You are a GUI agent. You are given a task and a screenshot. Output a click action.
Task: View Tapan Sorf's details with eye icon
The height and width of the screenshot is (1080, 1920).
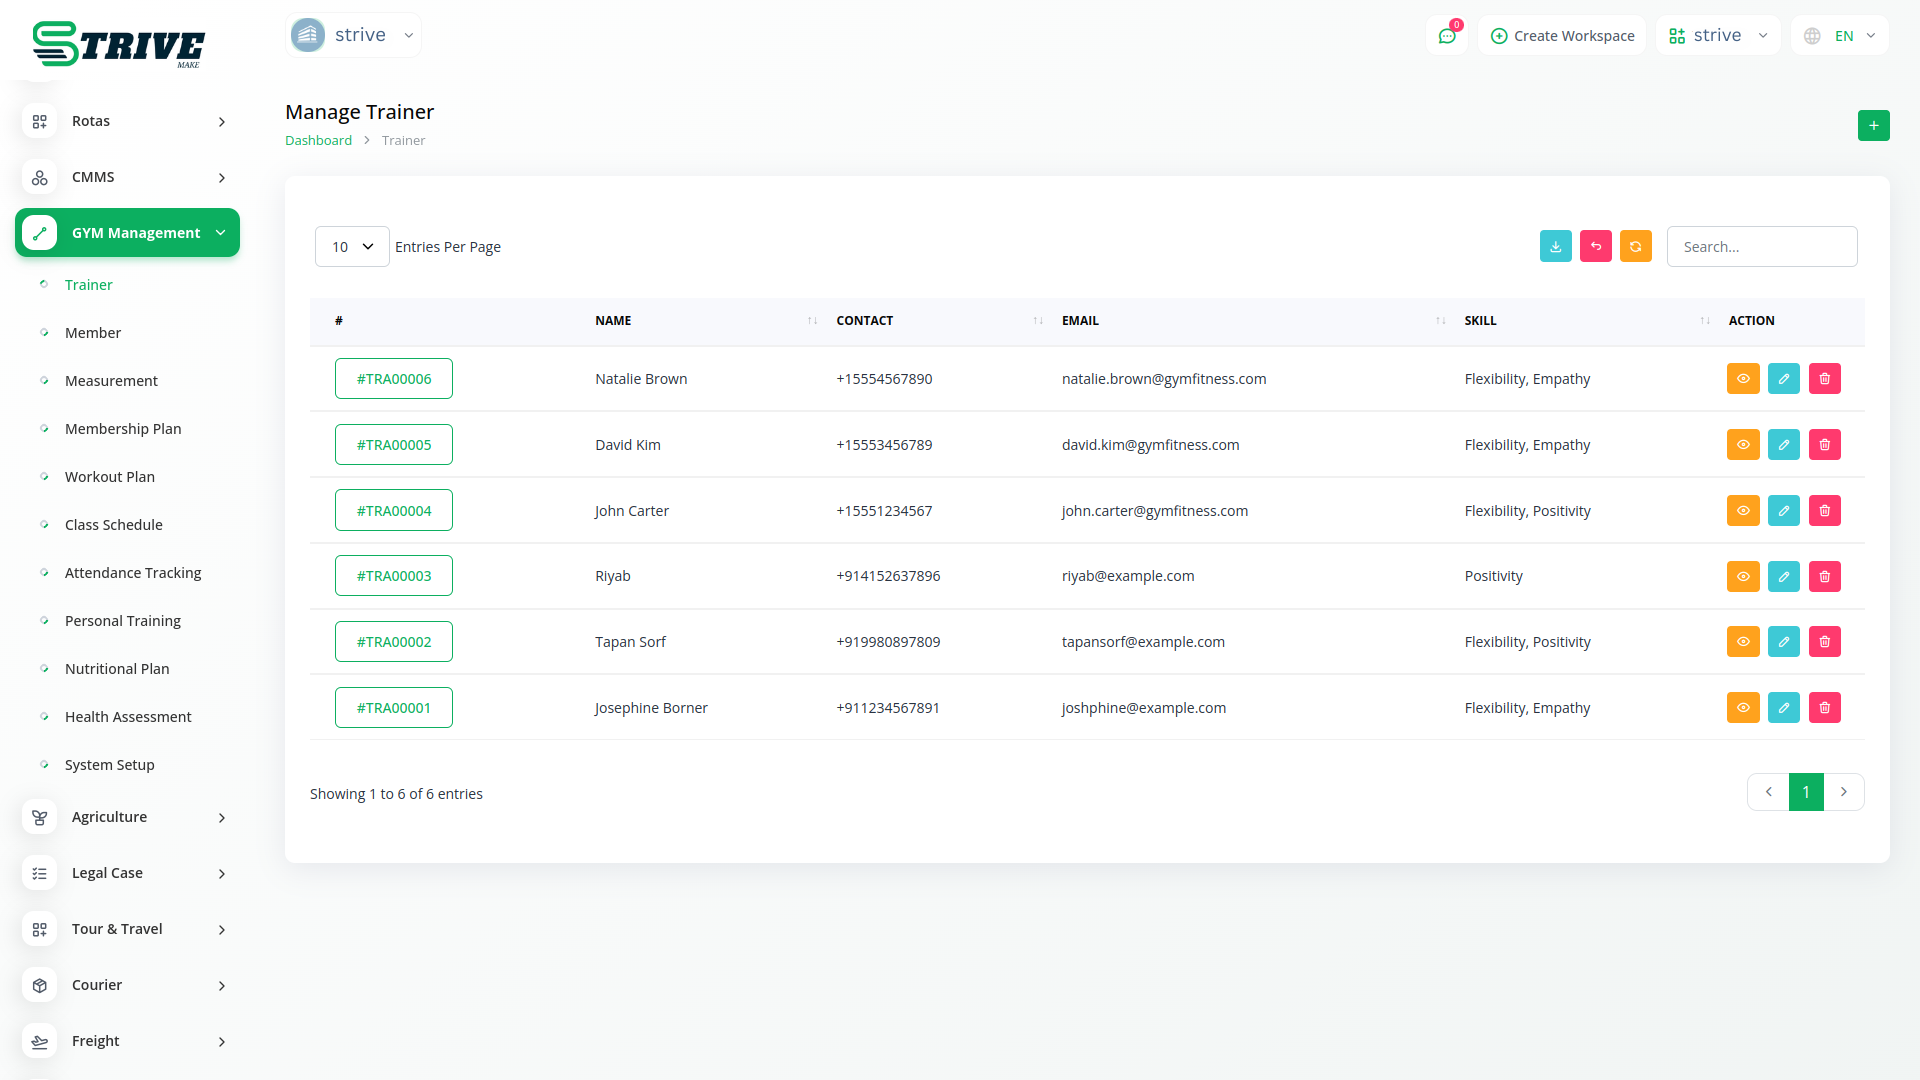pos(1742,642)
